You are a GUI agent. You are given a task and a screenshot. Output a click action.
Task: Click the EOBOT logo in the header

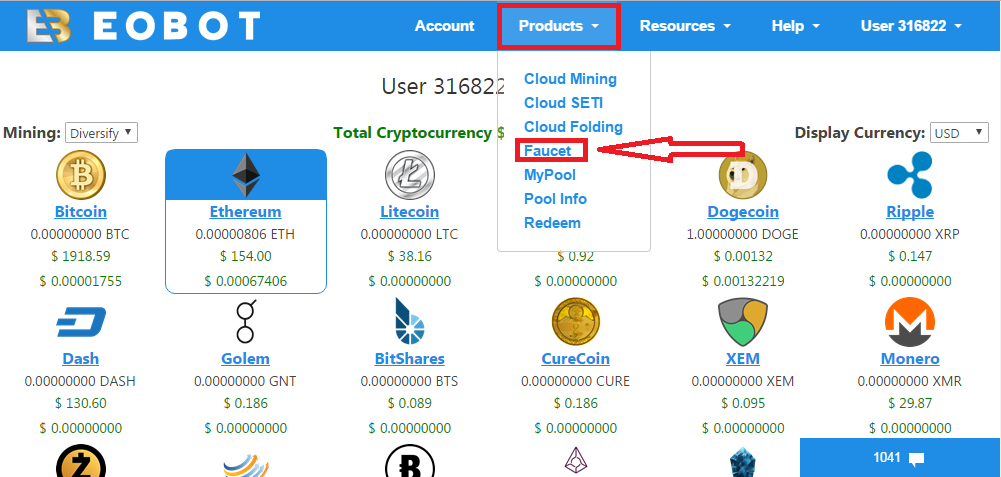(143, 27)
